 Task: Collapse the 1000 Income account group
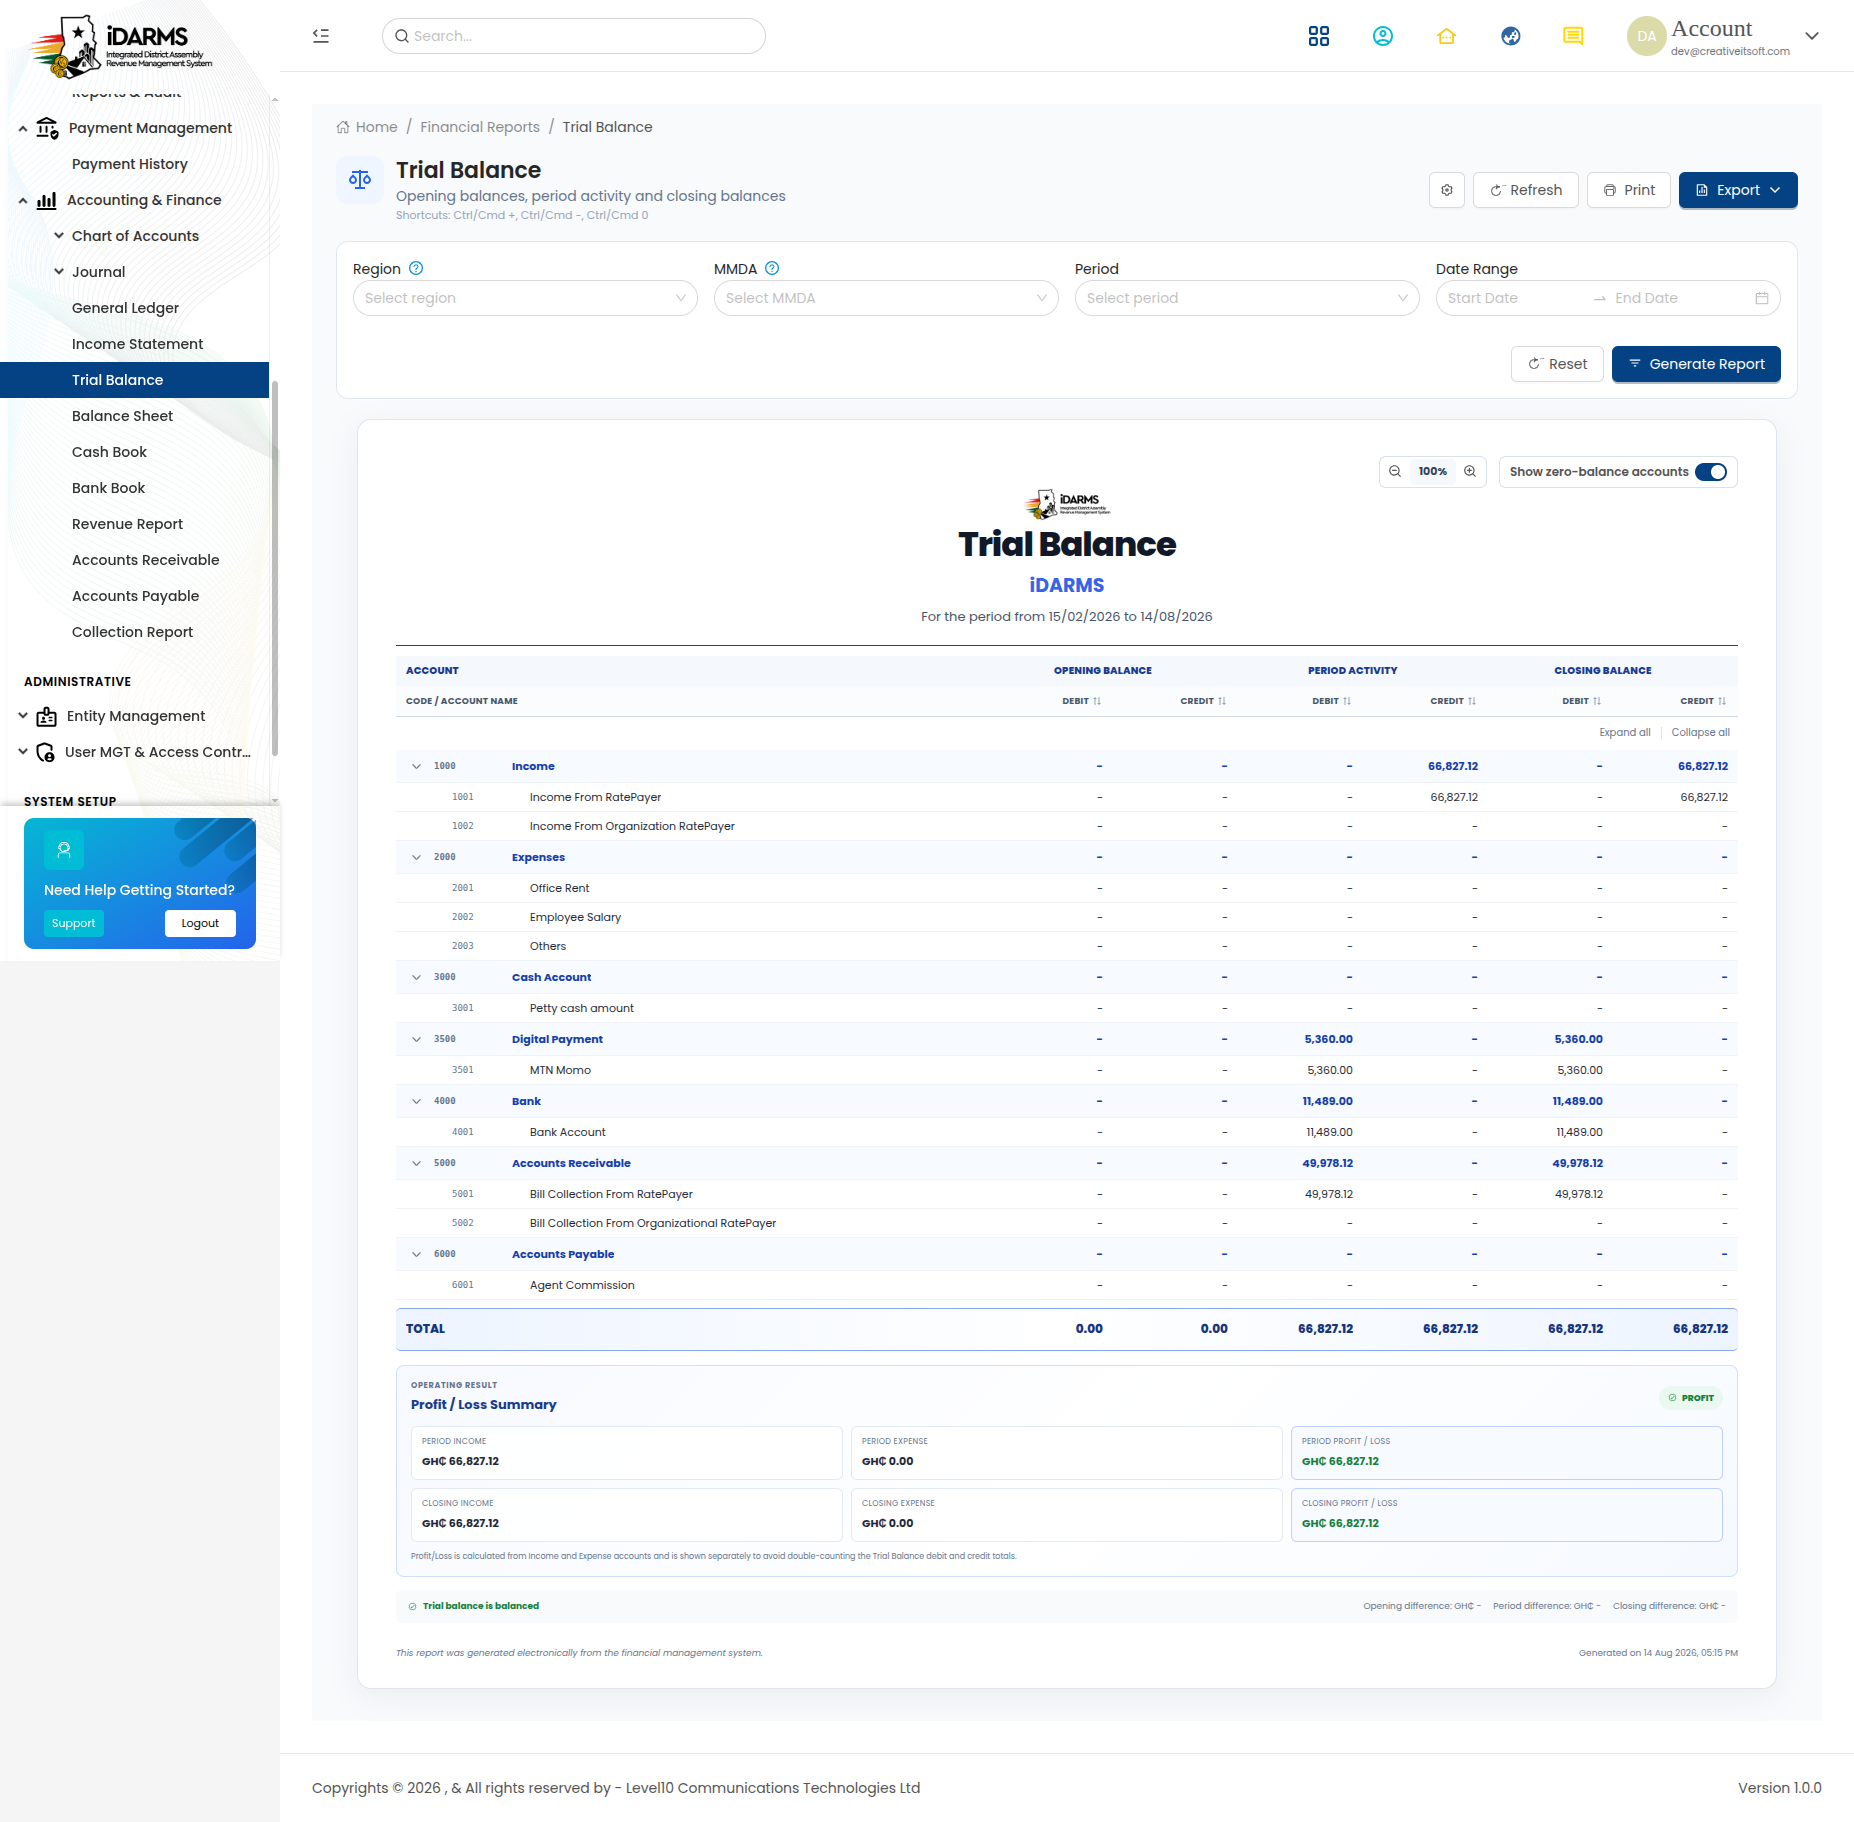click(416, 766)
